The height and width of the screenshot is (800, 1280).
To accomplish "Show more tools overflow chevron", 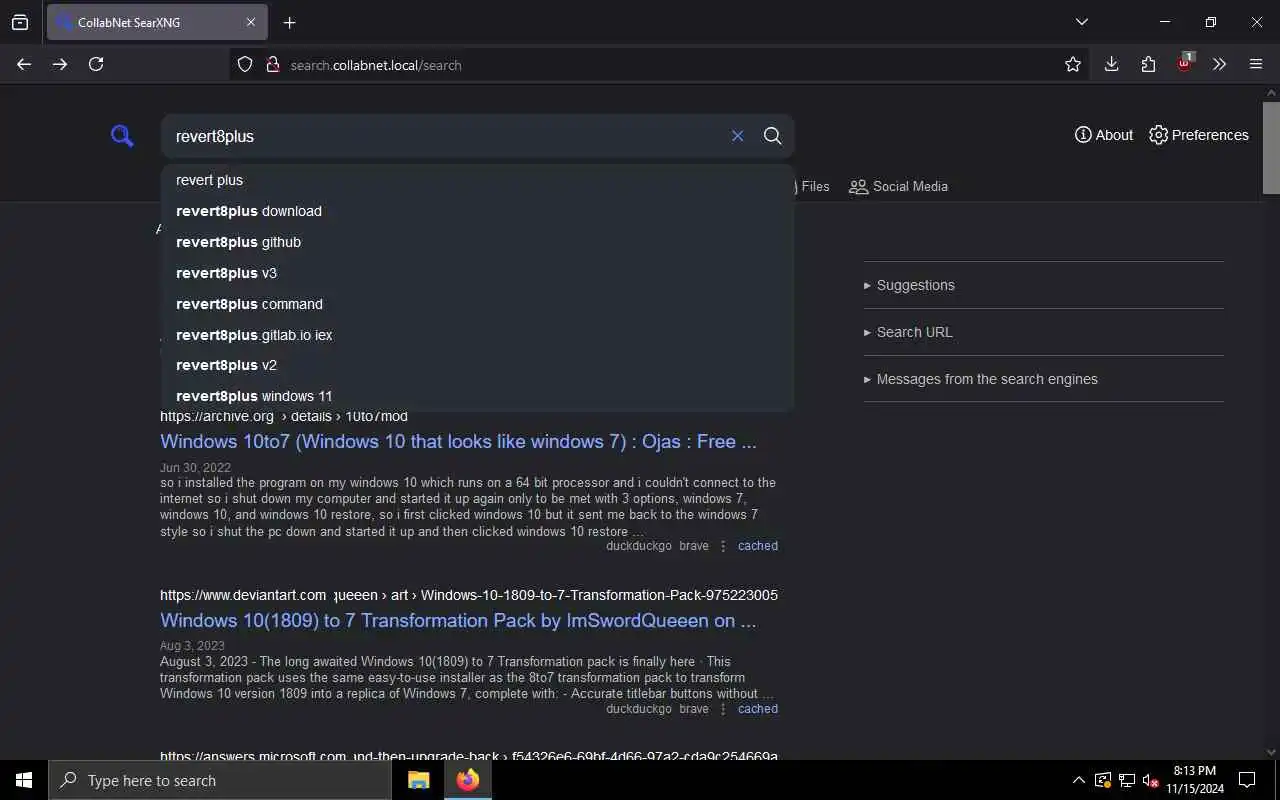I will click(1219, 64).
